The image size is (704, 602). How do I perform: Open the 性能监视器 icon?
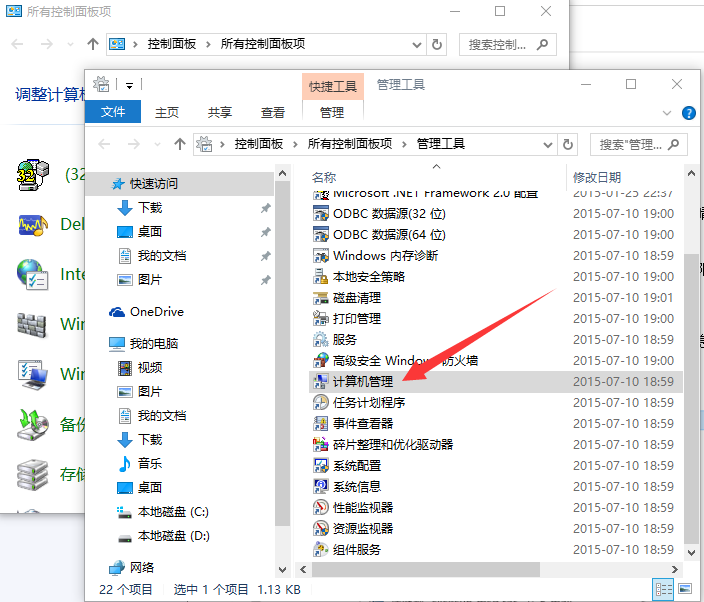[x=321, y=507]
